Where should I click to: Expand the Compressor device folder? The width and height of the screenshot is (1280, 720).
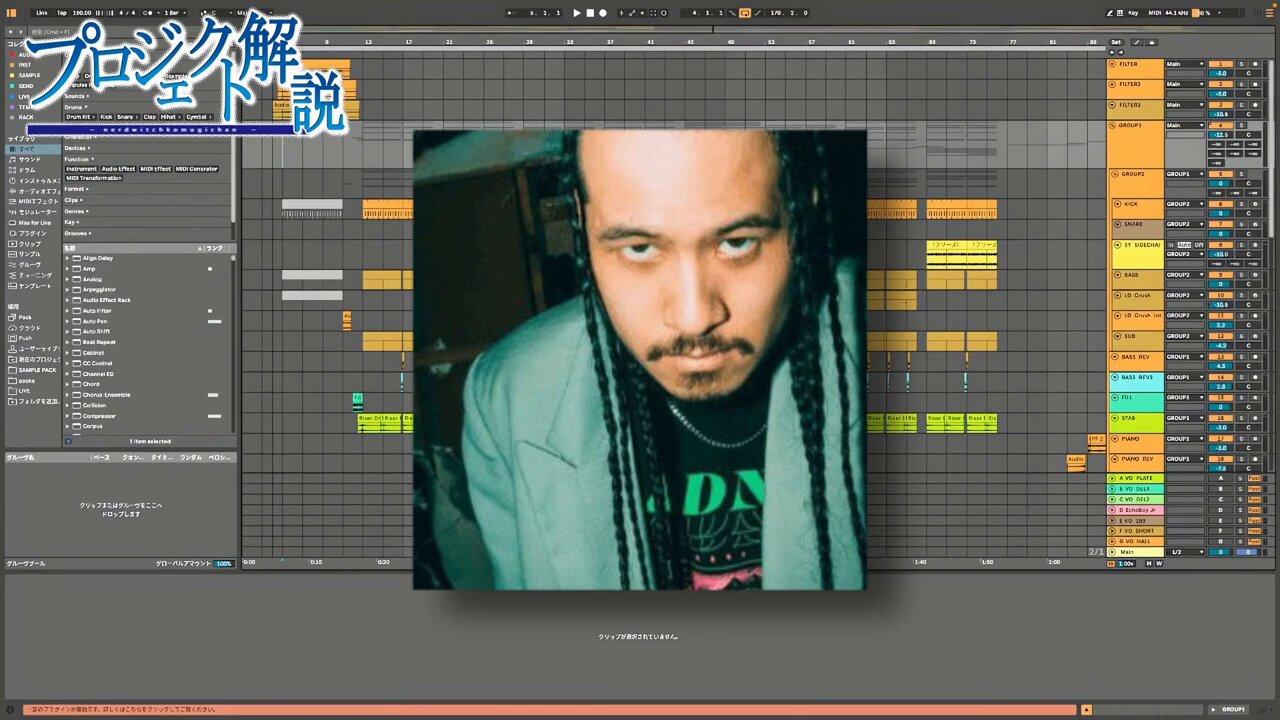(68, 416)
